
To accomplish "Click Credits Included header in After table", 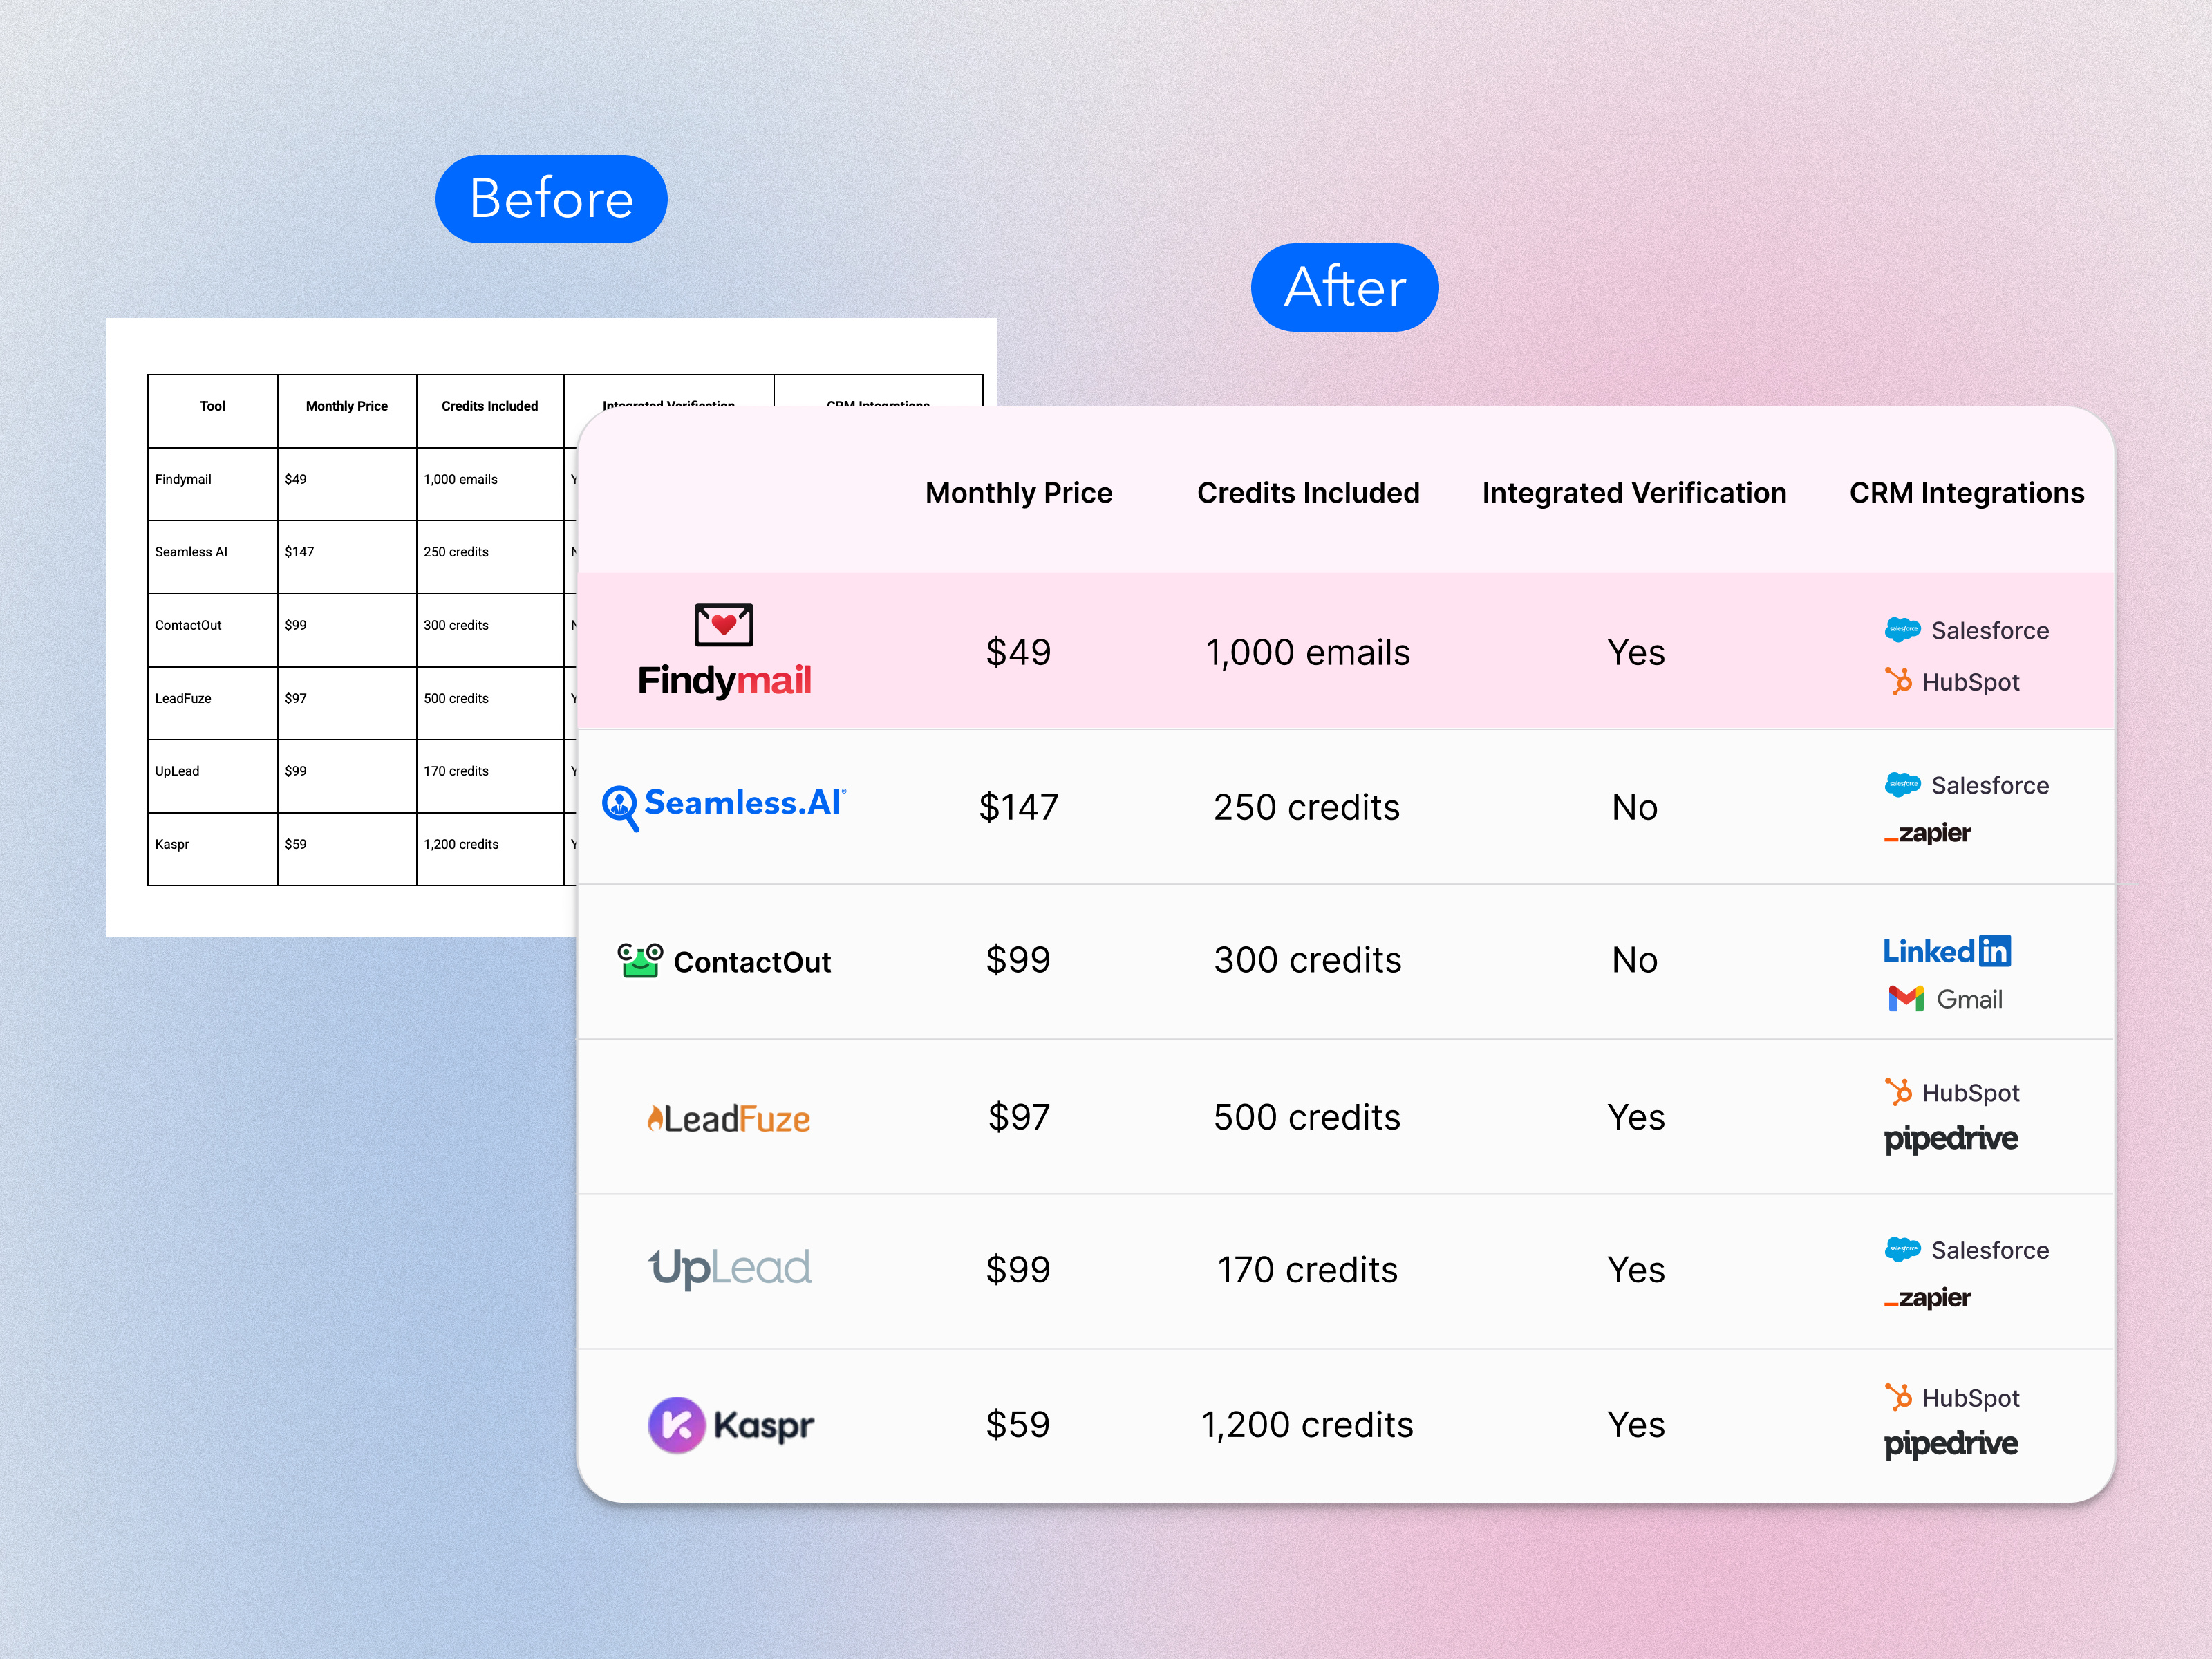I will tap(1308, 493).
